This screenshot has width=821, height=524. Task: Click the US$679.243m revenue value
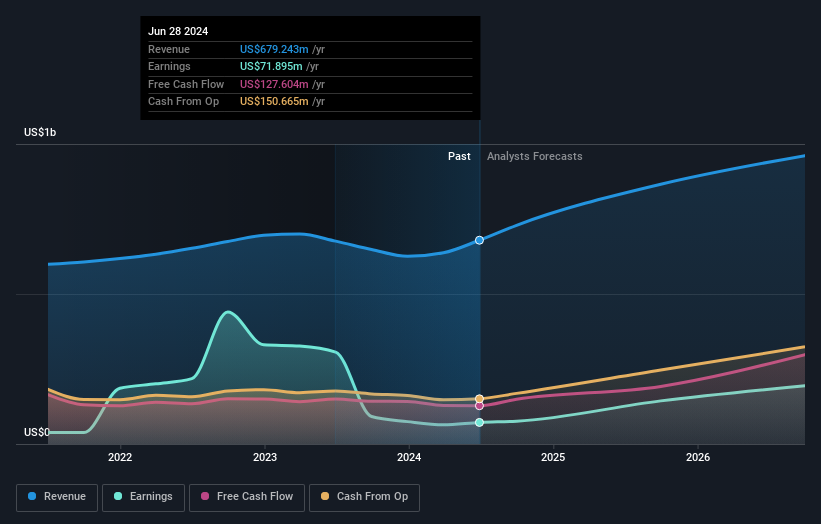point(274,49)
